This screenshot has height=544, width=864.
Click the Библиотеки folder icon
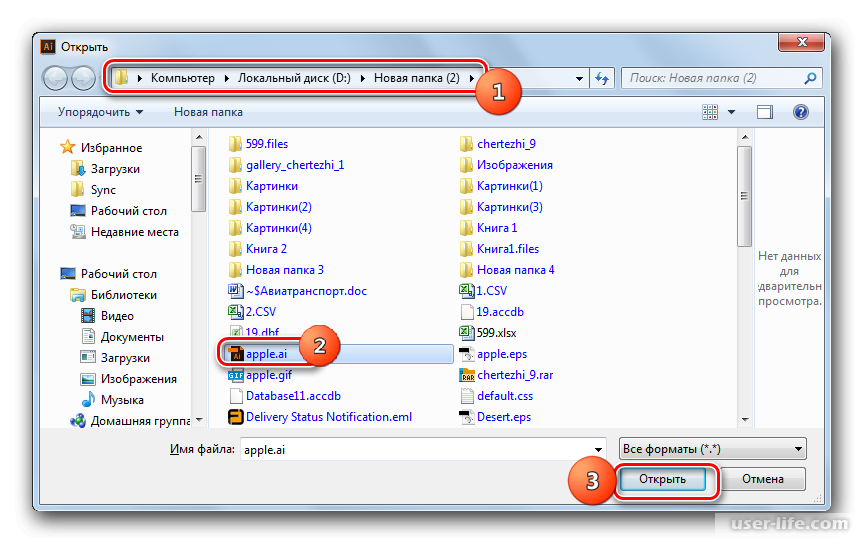click(78, 295)
